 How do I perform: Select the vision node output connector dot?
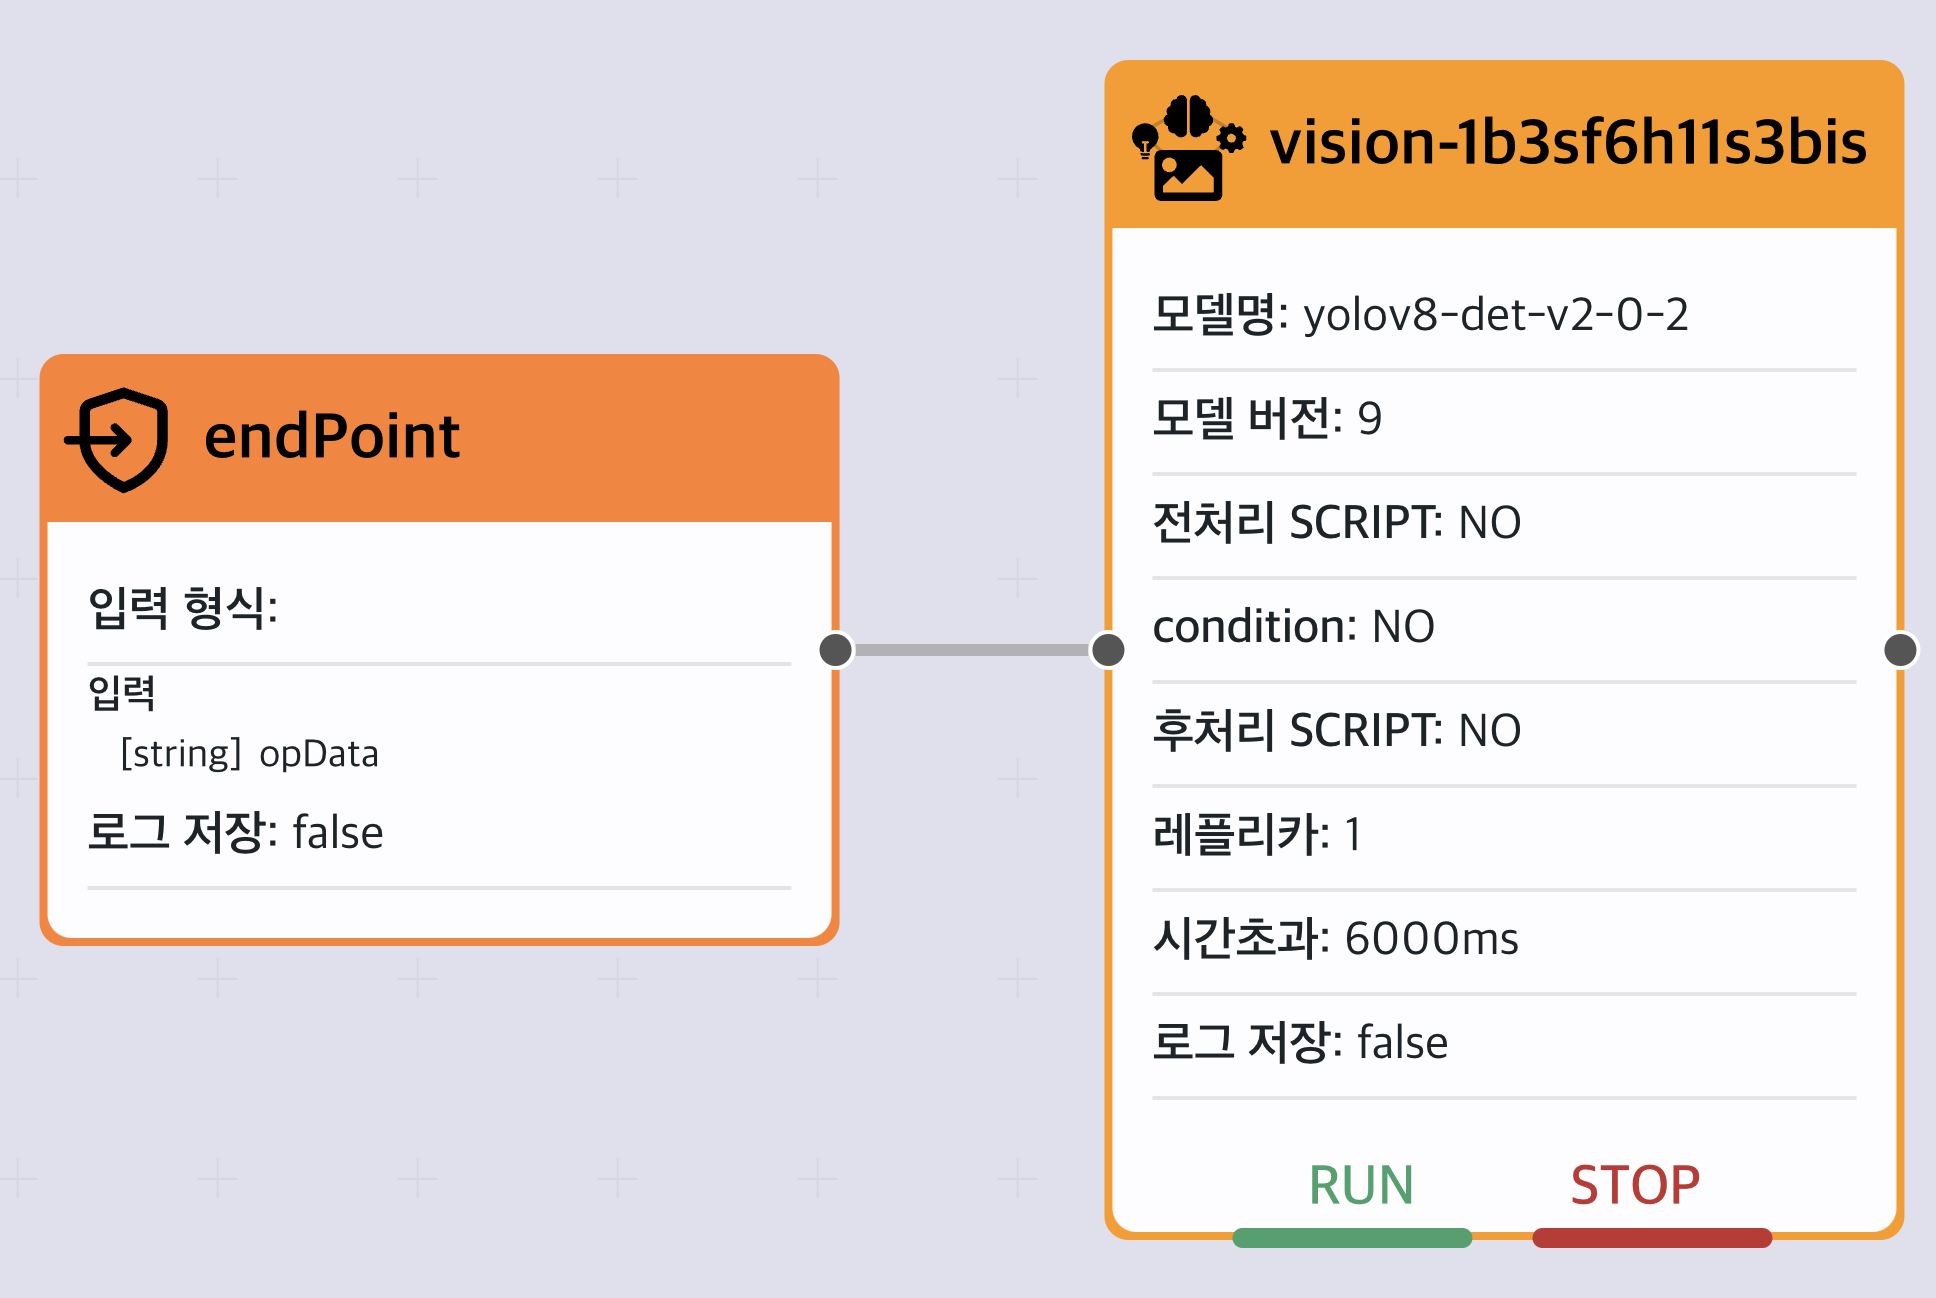[x=1900, y=650]
